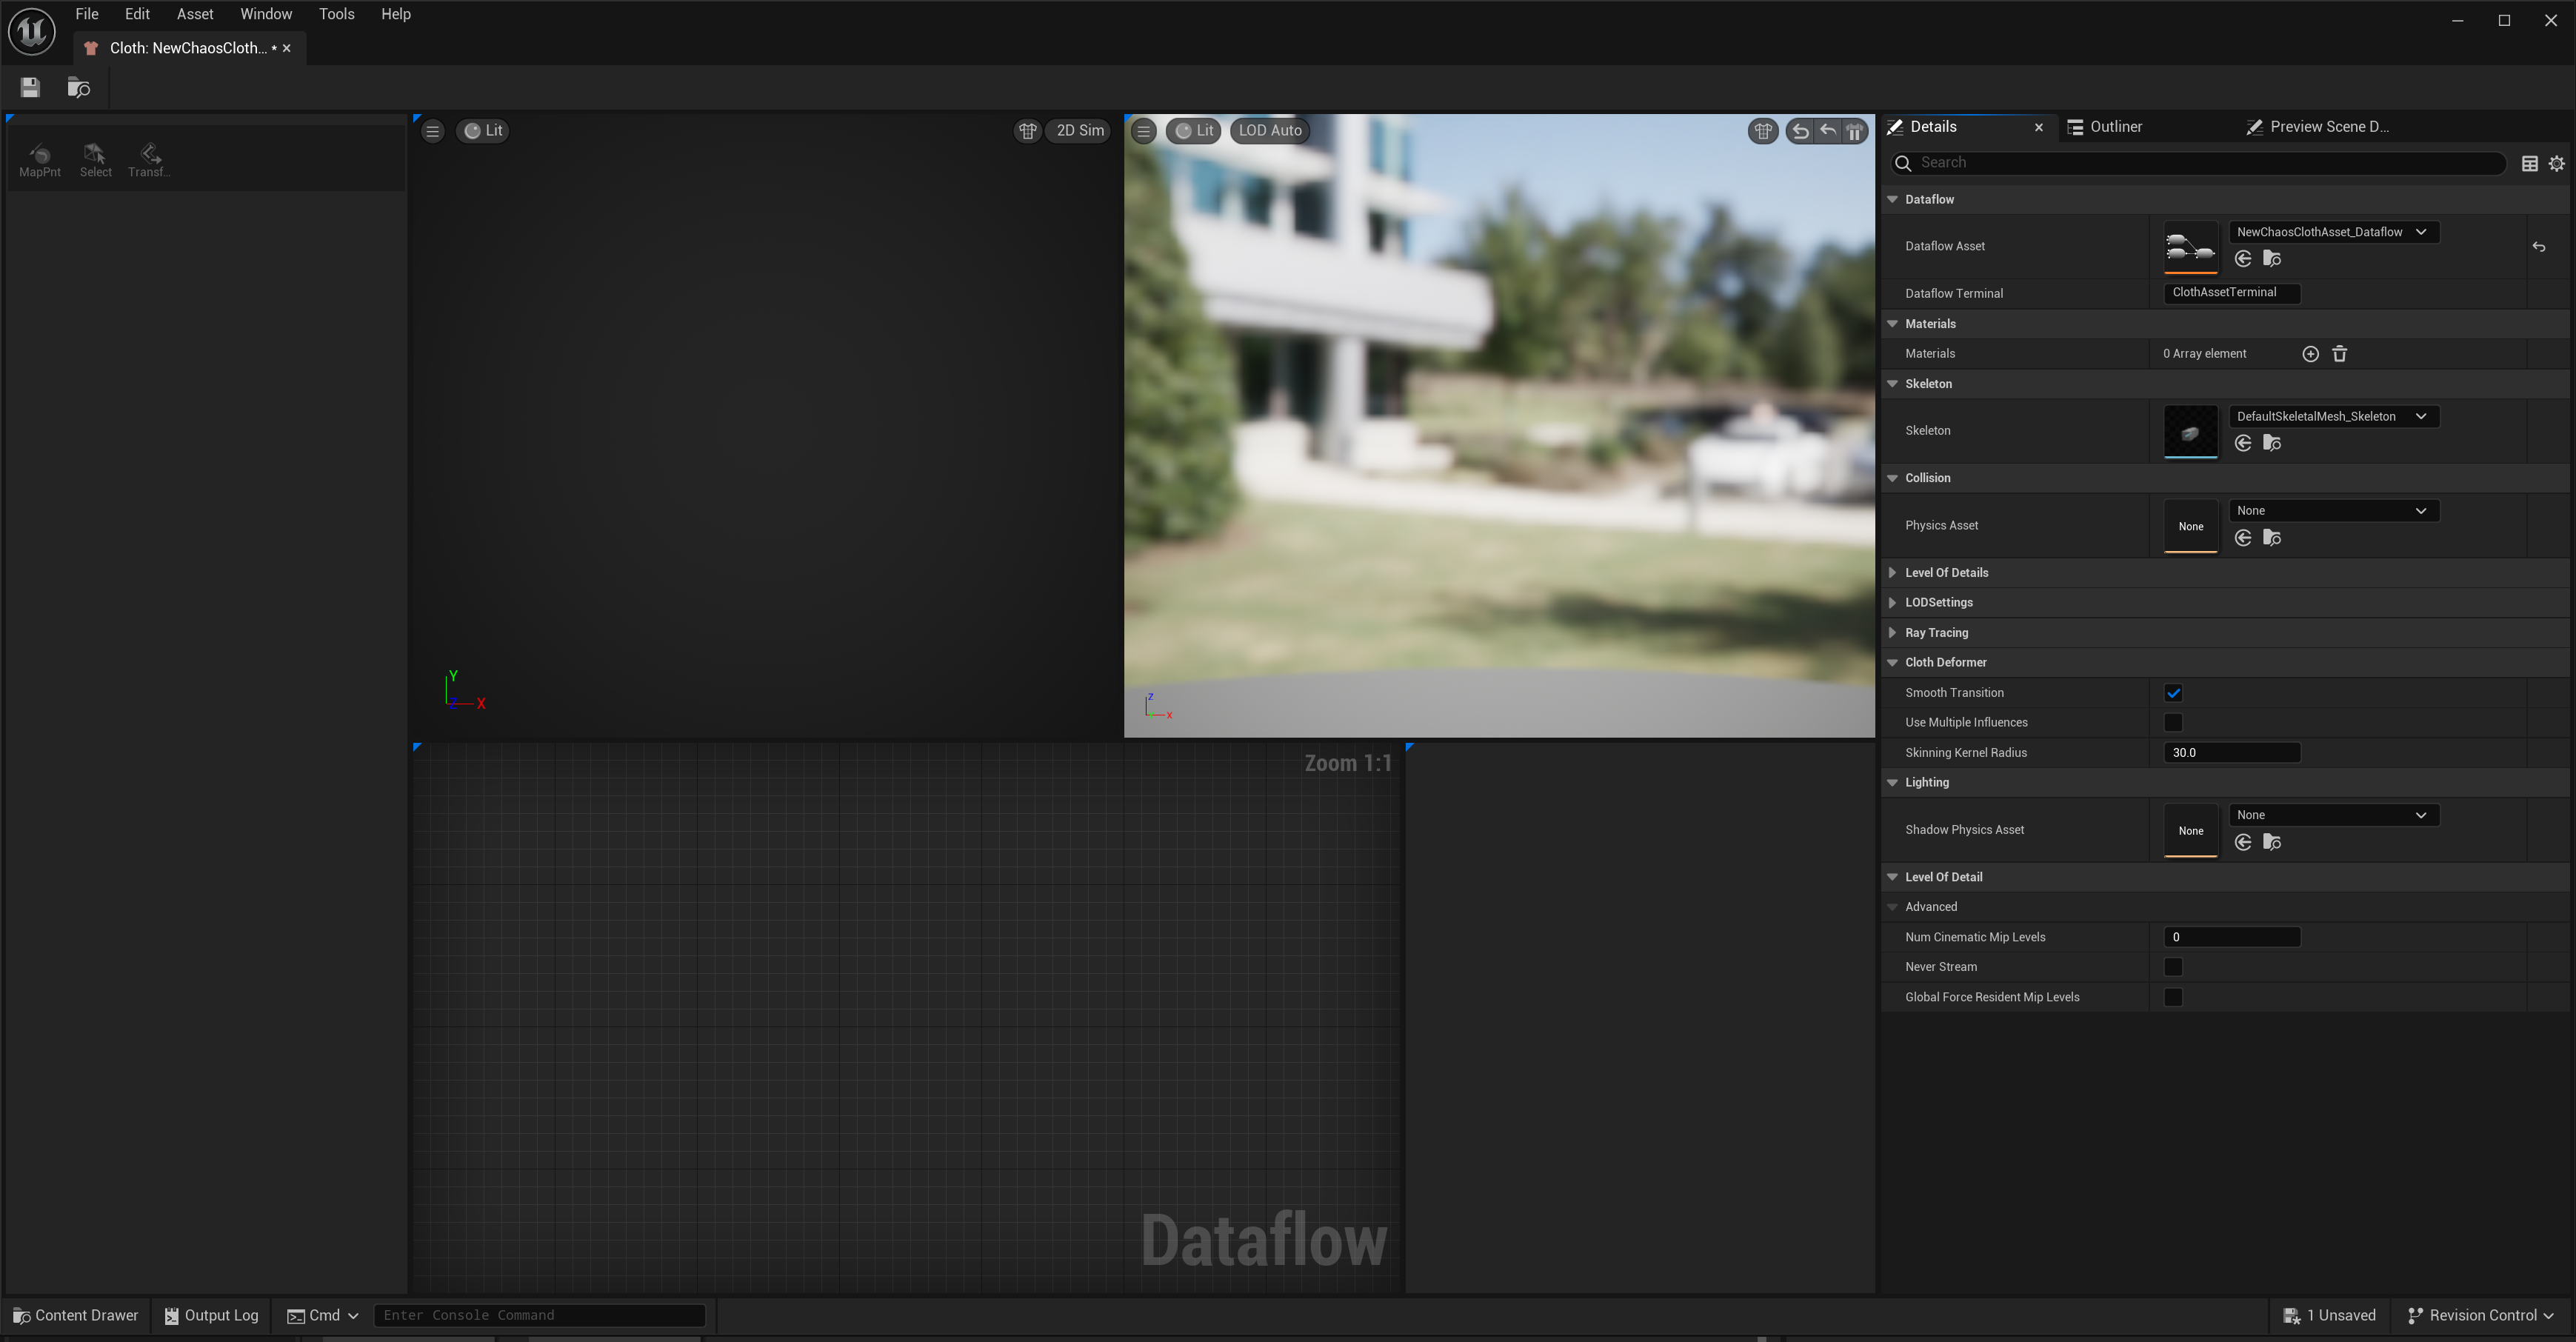Activate the Transform tool icon
2576x1342 pixels.
pos(149,159)
